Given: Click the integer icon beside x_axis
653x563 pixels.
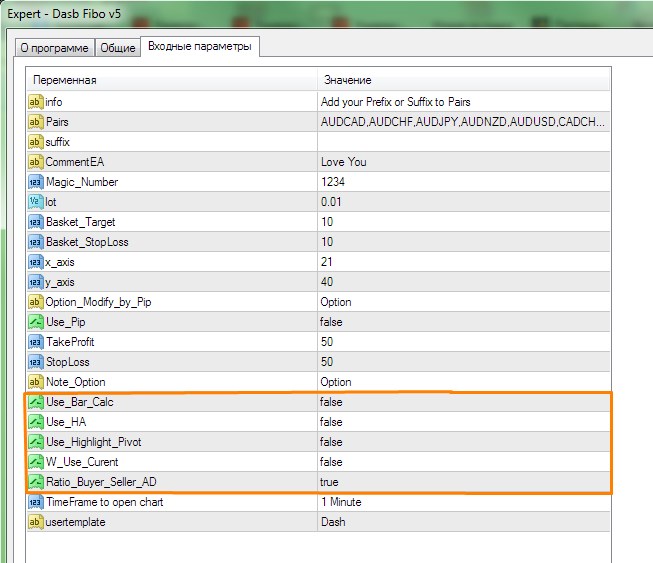Looking at the screenshot, I should pos(36,262).
